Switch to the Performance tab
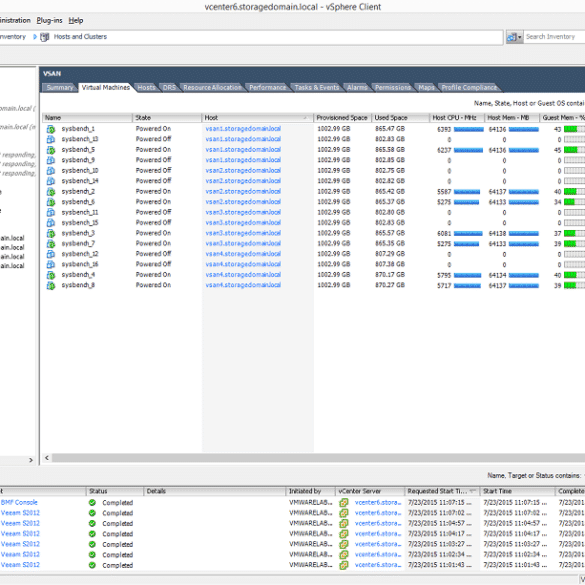585x585 pixels. [268, 88]
